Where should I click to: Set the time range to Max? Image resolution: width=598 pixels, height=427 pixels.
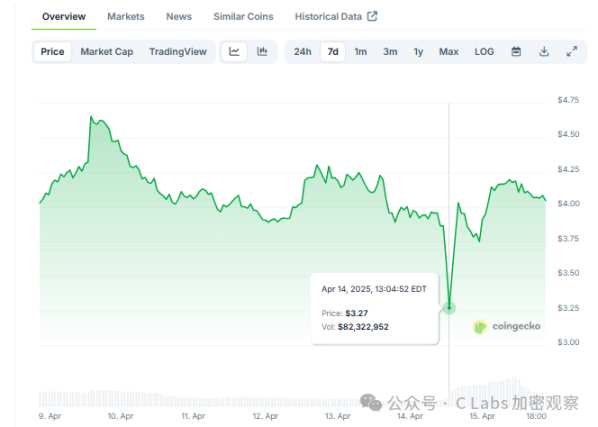pos(448,51)
